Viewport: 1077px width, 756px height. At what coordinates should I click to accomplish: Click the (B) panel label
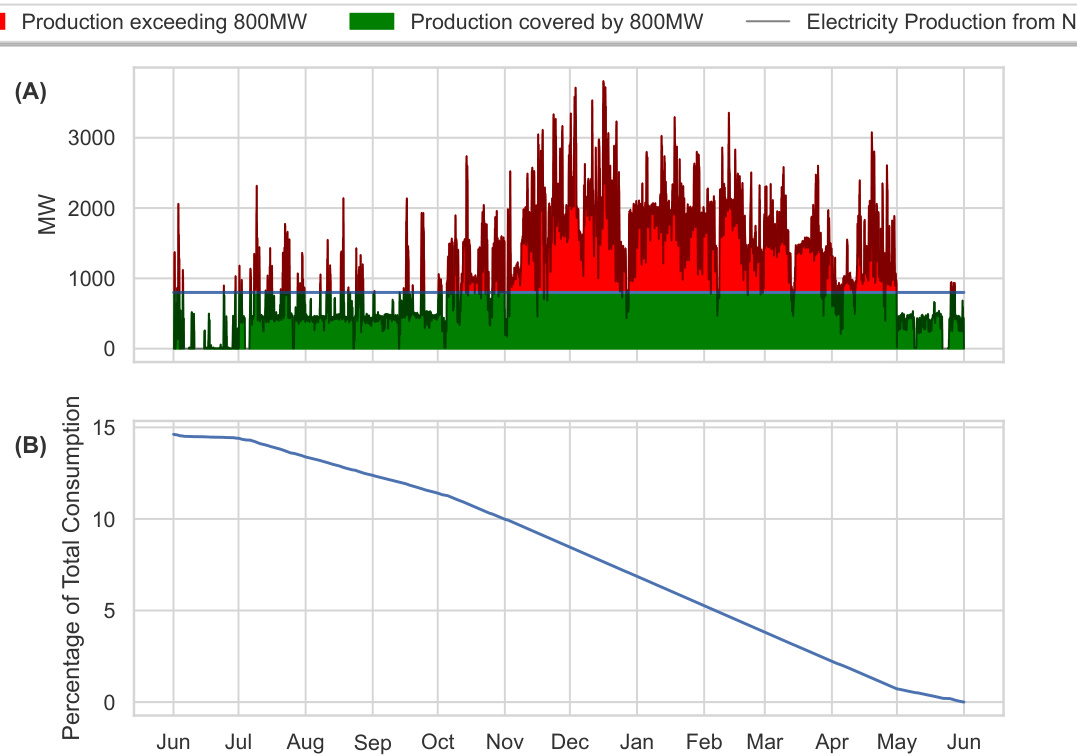tap(30, 445)
